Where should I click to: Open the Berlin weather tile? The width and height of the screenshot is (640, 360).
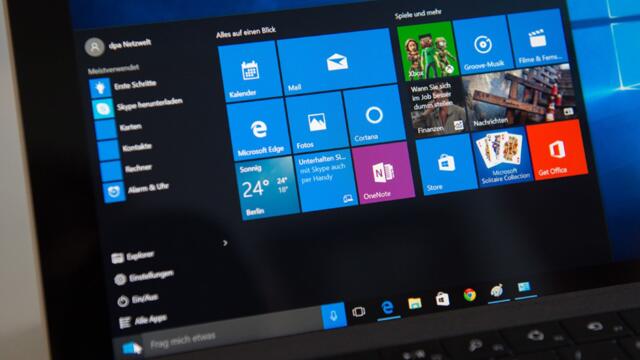(x=267, y=188)
